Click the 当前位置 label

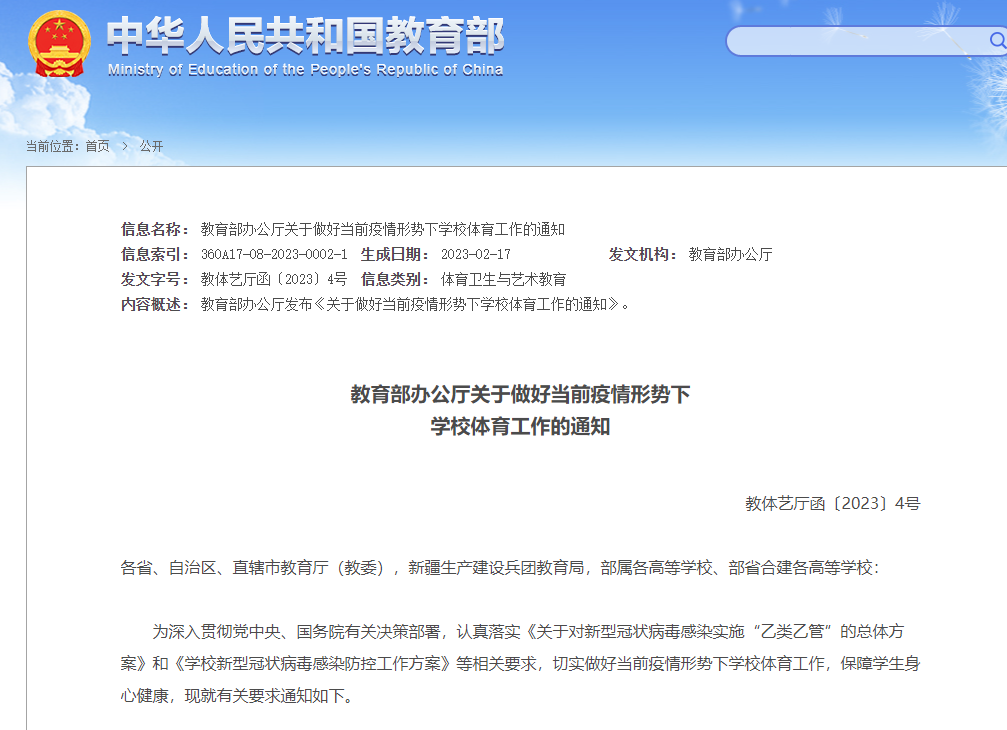53,146
